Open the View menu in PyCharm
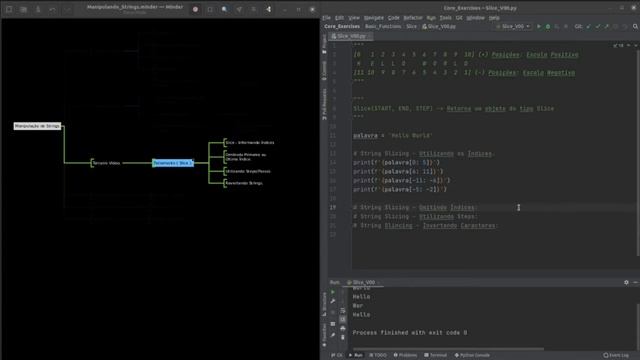This screenshot has height=360, width=640. pos(354,18)
